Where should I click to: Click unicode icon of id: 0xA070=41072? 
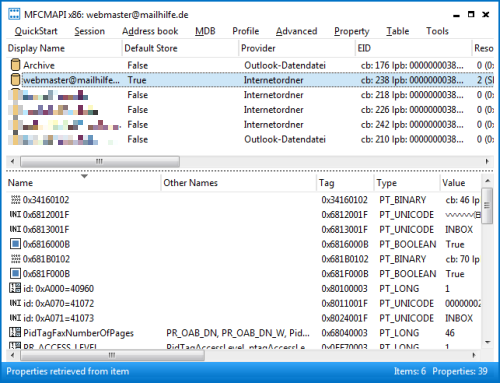pos(15,303)
